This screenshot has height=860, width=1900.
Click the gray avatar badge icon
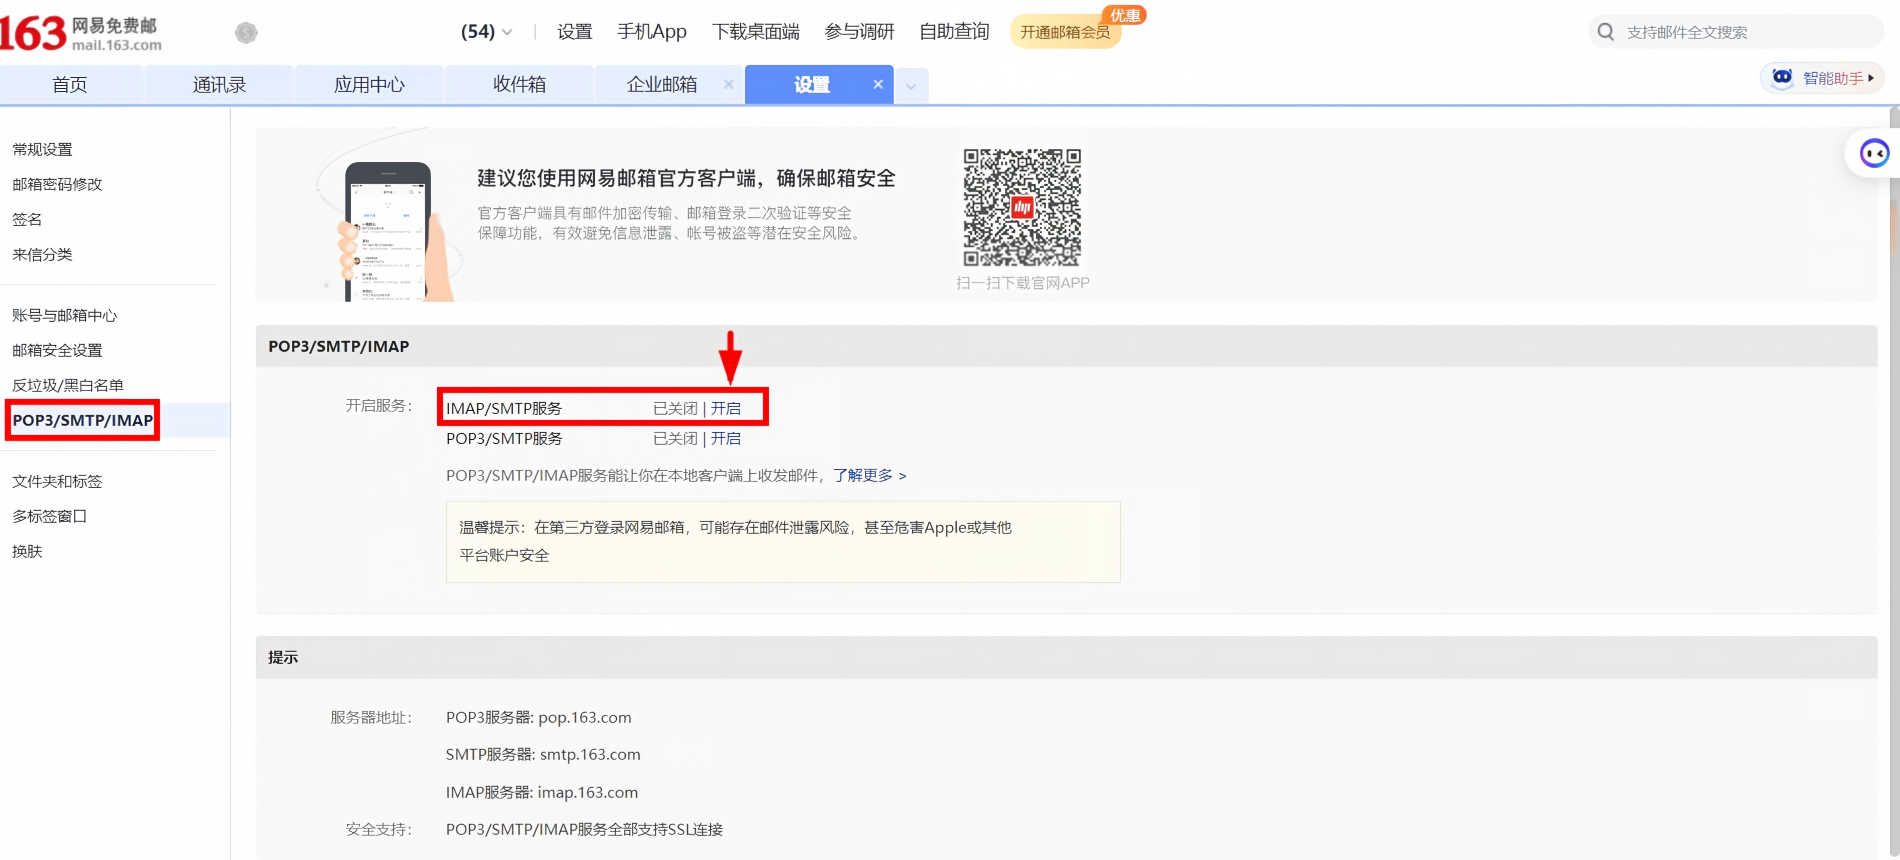point(246,33)
